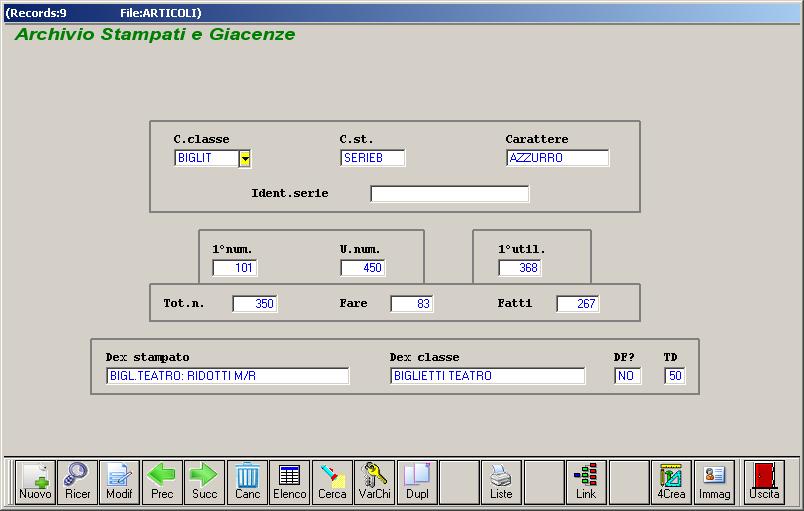Screen dimensions: 804x511
Task: Click the Archivio Stampati e Giacenze title
Action: click(x=155, y=34)
